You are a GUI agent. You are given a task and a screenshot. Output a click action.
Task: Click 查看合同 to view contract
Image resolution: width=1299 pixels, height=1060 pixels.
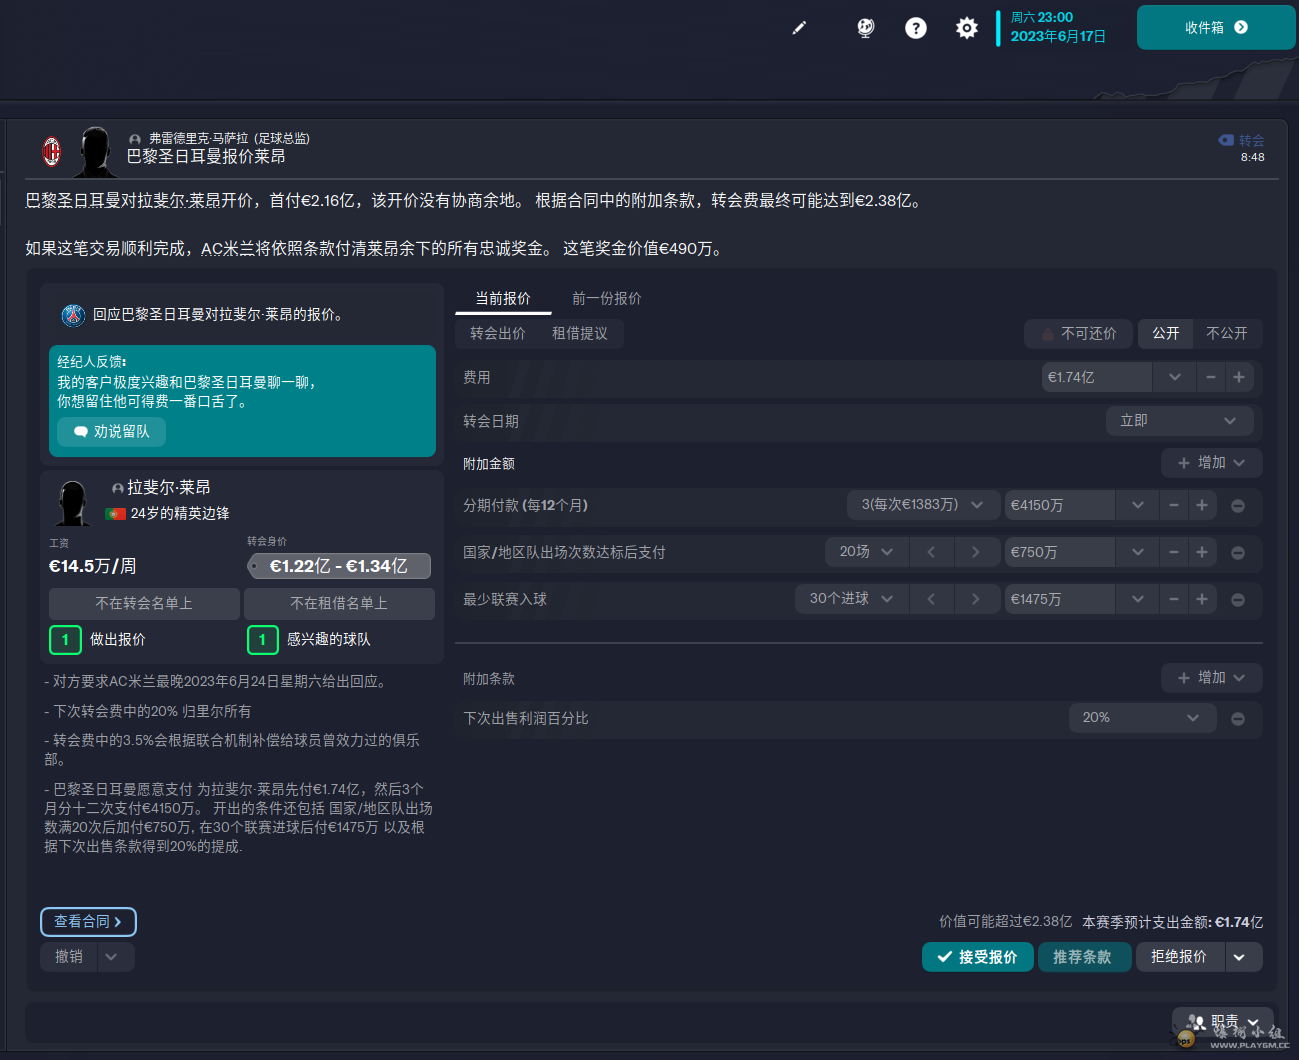click(88, 922)
